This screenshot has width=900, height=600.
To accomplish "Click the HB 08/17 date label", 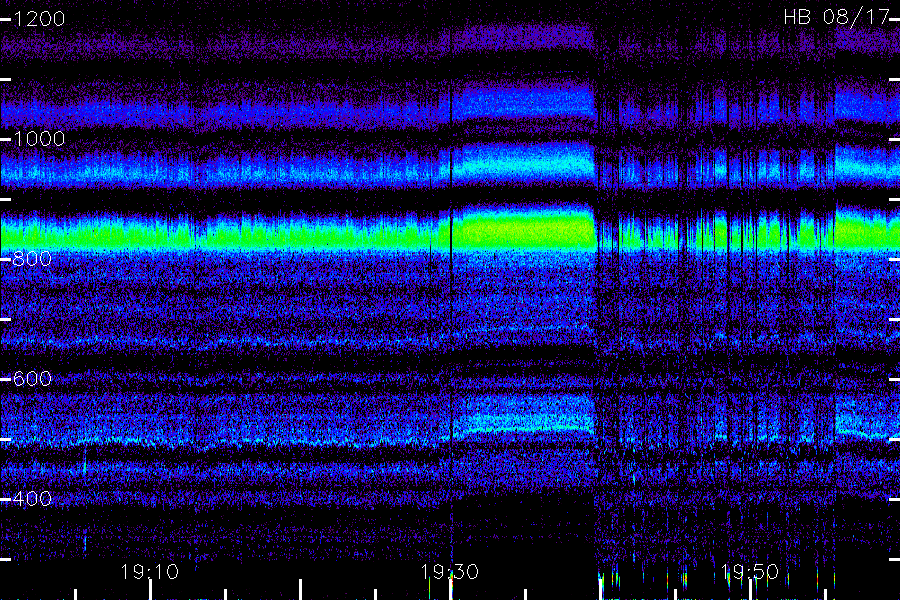I will (836, 17).
